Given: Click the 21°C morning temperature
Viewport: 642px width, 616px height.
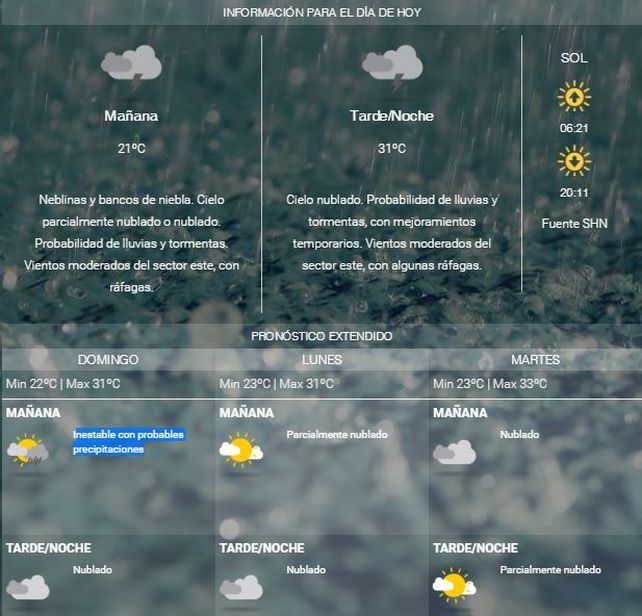Looking at the screenshot, I should tap(131, 148).
